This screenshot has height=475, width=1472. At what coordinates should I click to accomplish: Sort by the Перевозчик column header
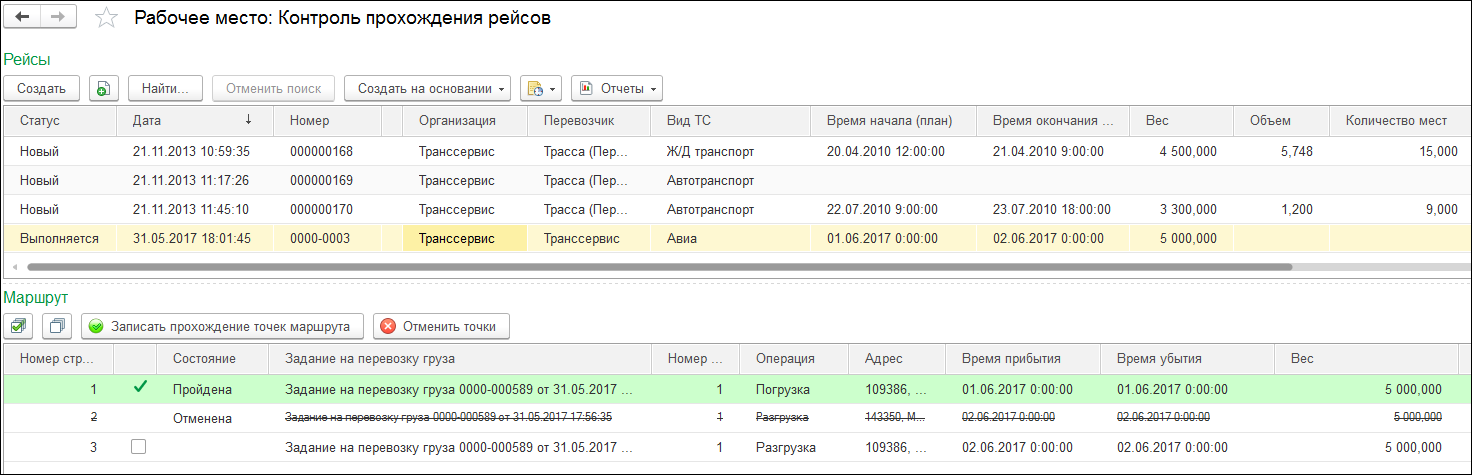578,121
